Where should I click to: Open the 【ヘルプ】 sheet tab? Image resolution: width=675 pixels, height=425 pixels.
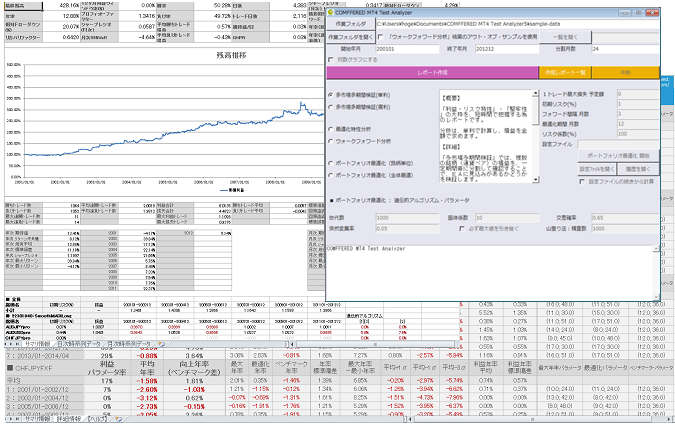97,418
